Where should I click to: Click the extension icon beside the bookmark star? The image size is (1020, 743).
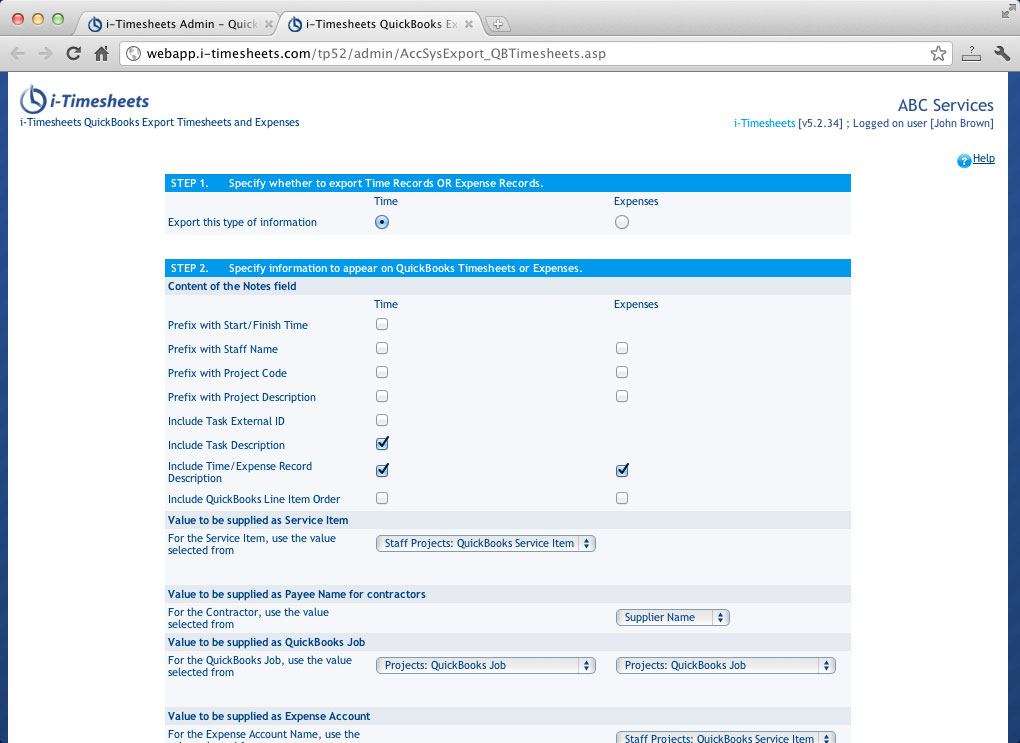pos(971,53)
